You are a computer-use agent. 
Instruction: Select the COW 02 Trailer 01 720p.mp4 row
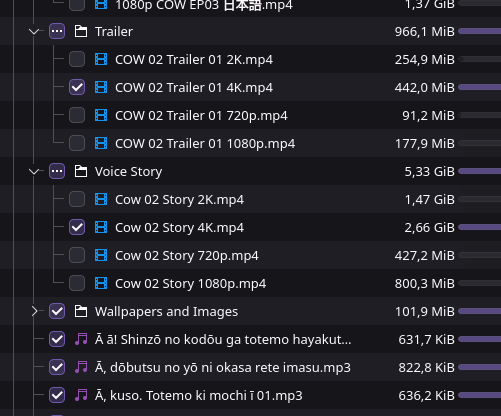point(250,115)
